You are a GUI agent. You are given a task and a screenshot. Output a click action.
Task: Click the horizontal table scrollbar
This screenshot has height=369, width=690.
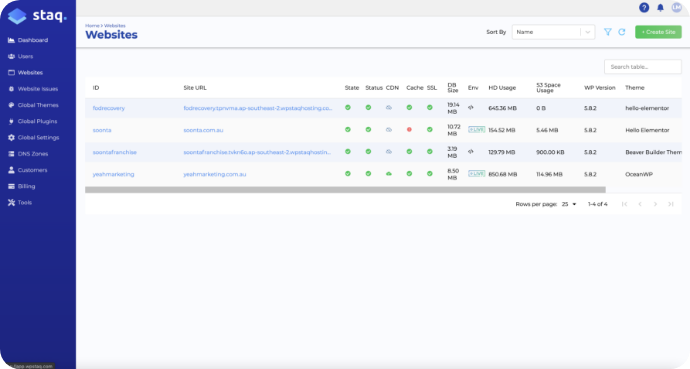(345, 190)
